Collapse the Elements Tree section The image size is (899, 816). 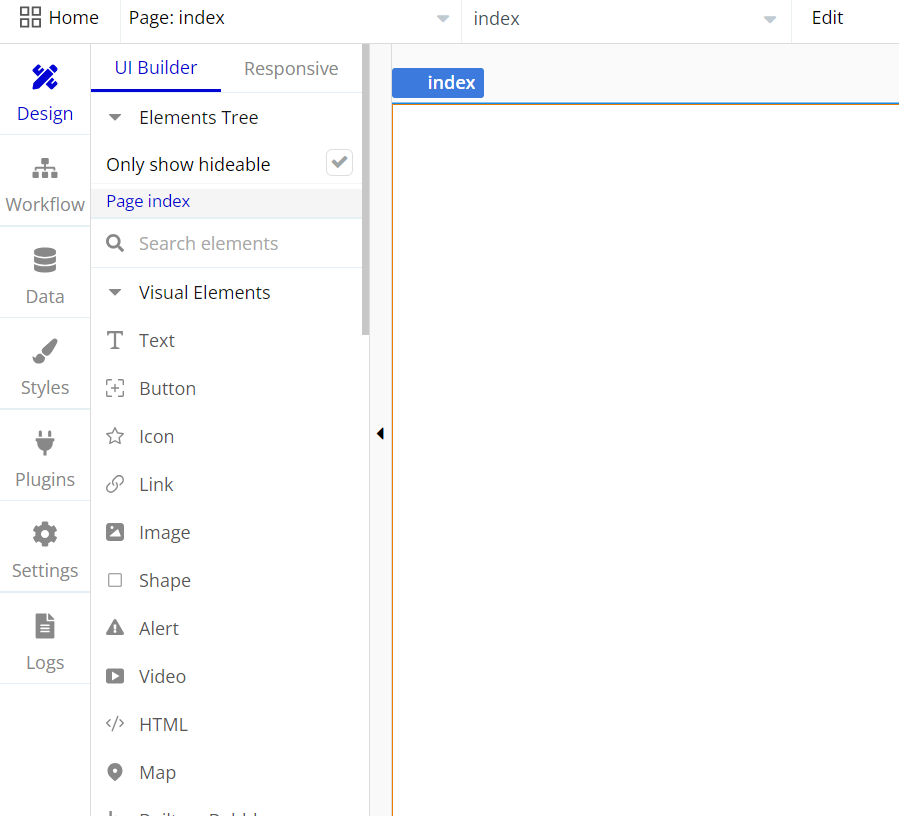[115, 118]
